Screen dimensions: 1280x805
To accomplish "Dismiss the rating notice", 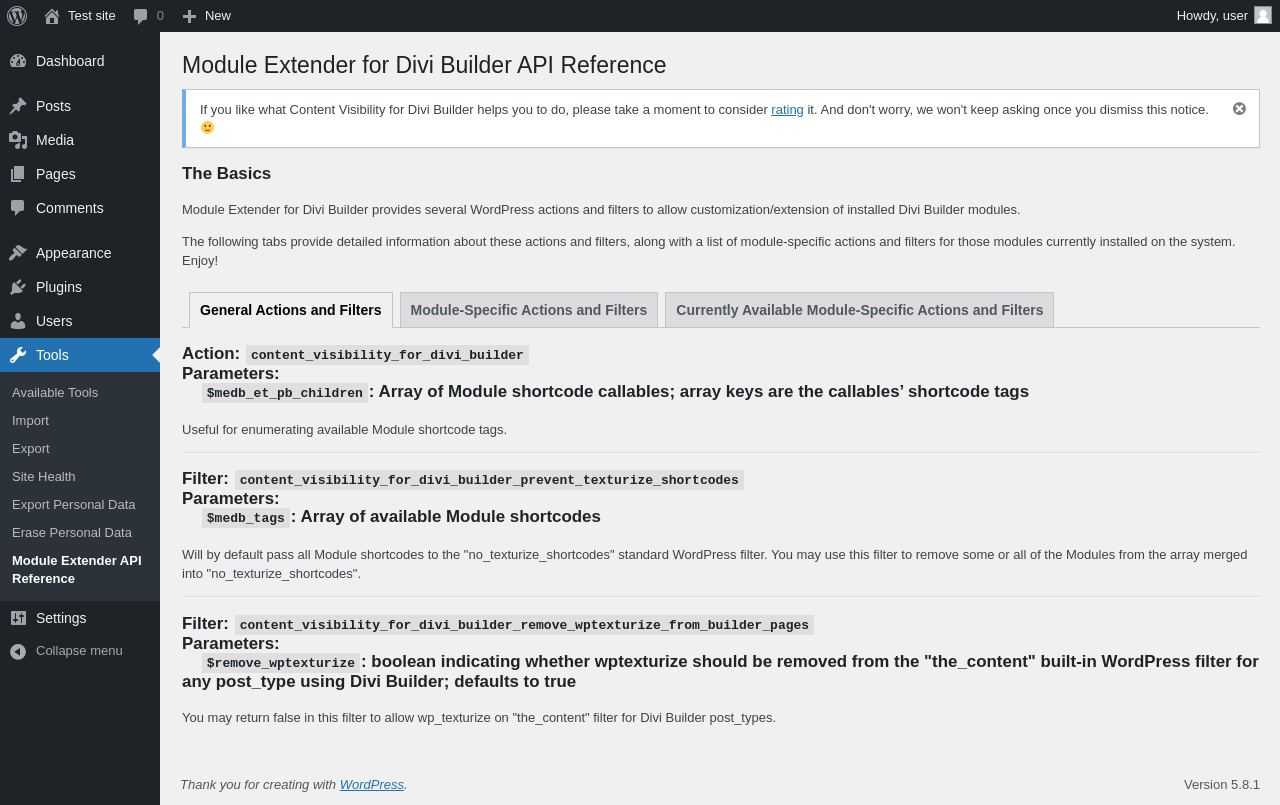I will pyautogui.click(x=1239, y=109).
